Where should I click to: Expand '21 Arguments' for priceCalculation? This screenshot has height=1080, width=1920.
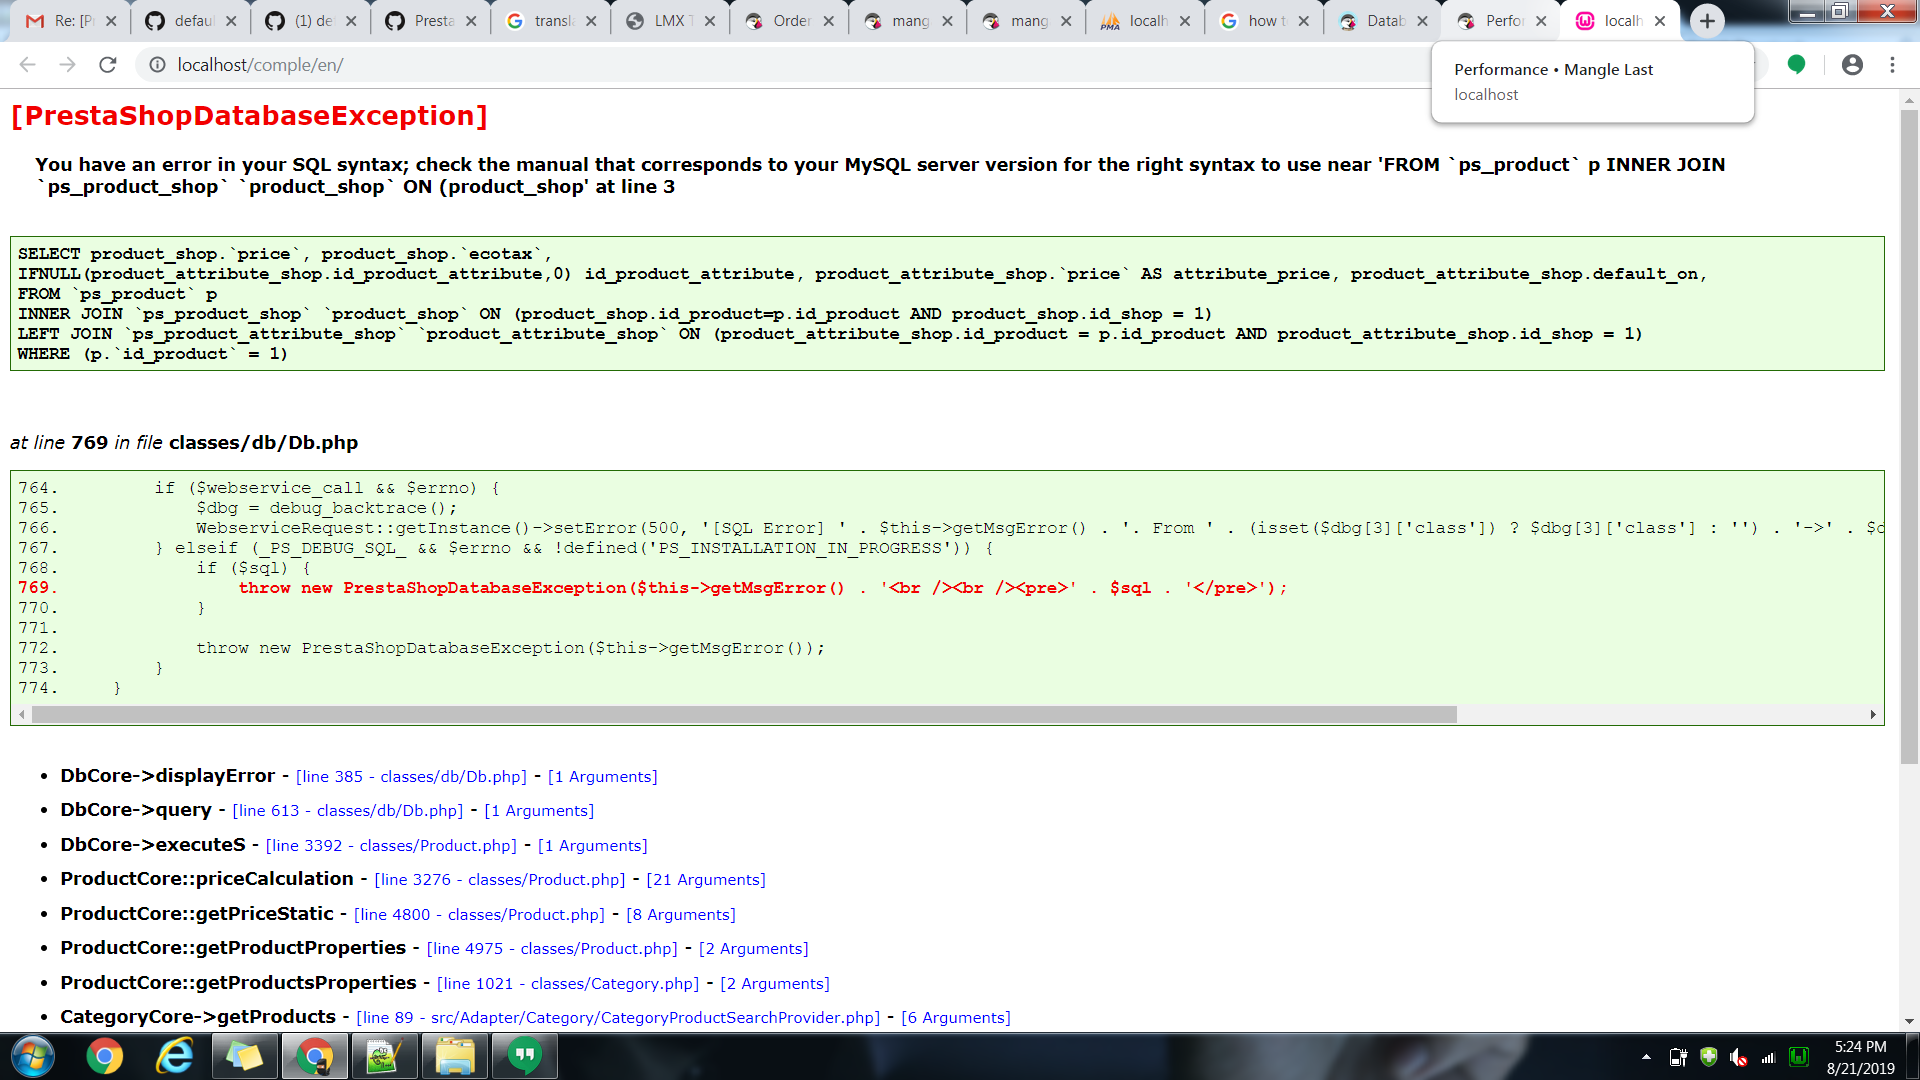click(x=706, y=880)
